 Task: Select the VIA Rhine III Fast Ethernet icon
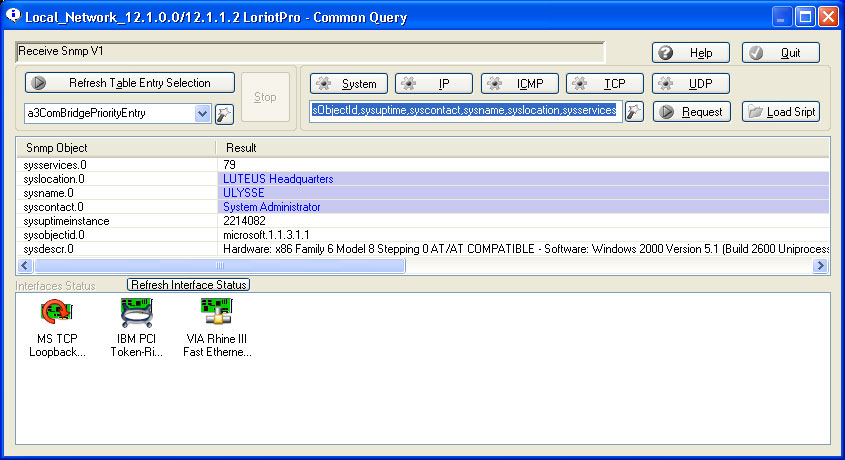click(216, 312)
